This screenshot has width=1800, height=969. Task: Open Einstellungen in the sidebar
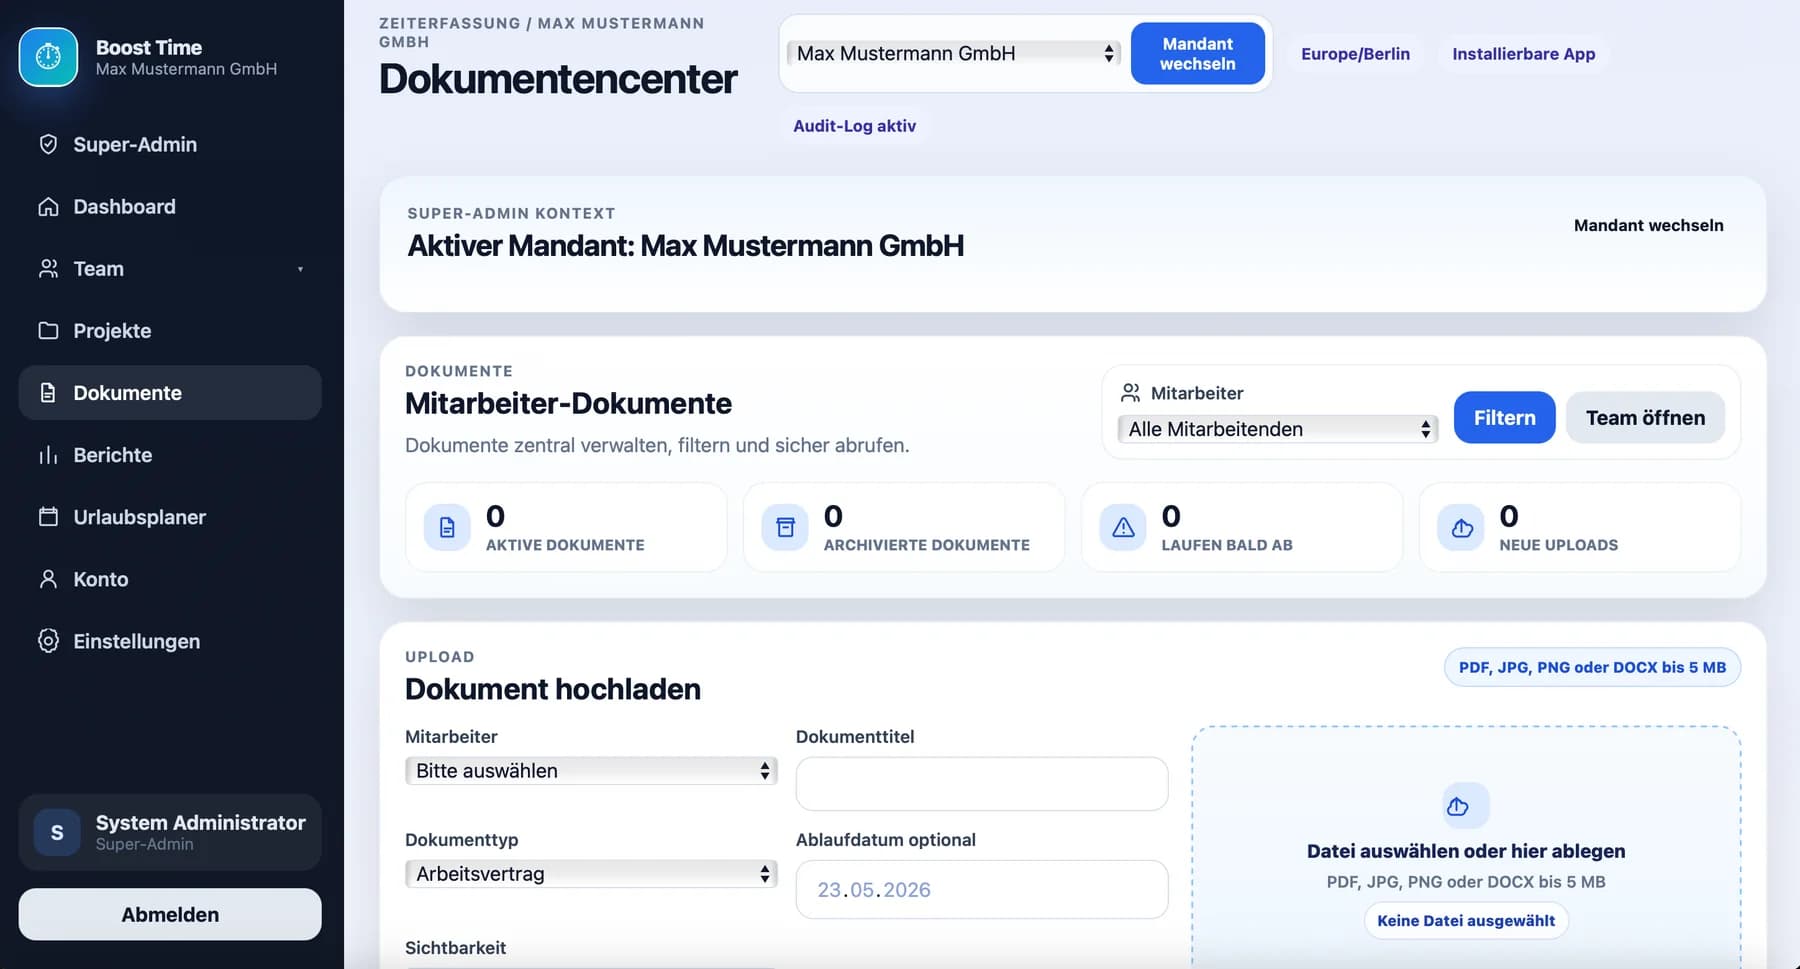[x=170, y=641]
